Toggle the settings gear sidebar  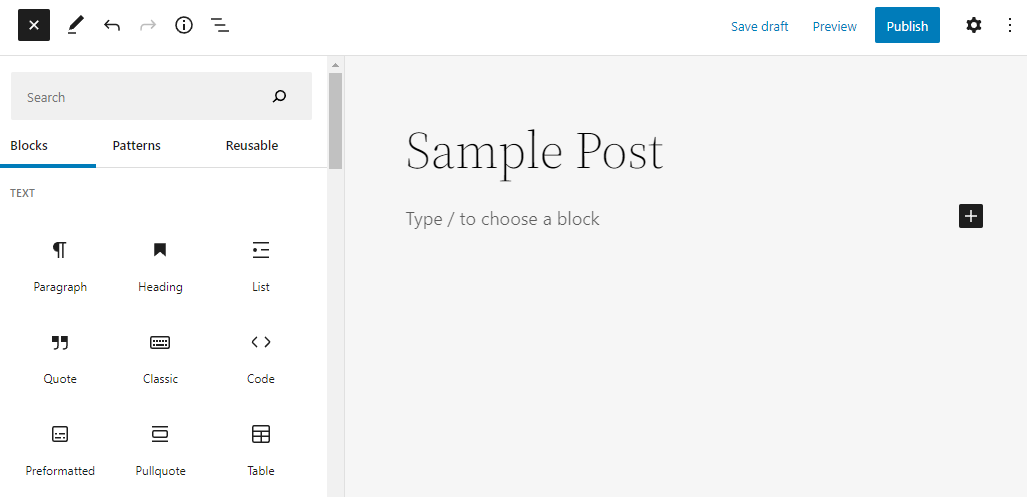[973, 26]
